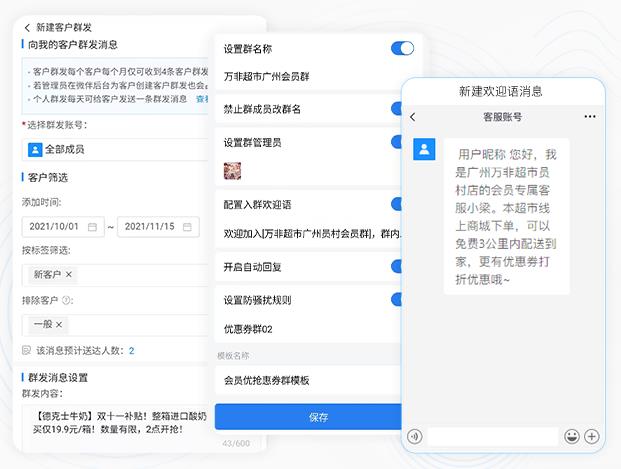Image resolution: width=621 pixels, height=469 pixels.
Task: Go back from 新建客户群发 page
Action: tap(27, 28)
